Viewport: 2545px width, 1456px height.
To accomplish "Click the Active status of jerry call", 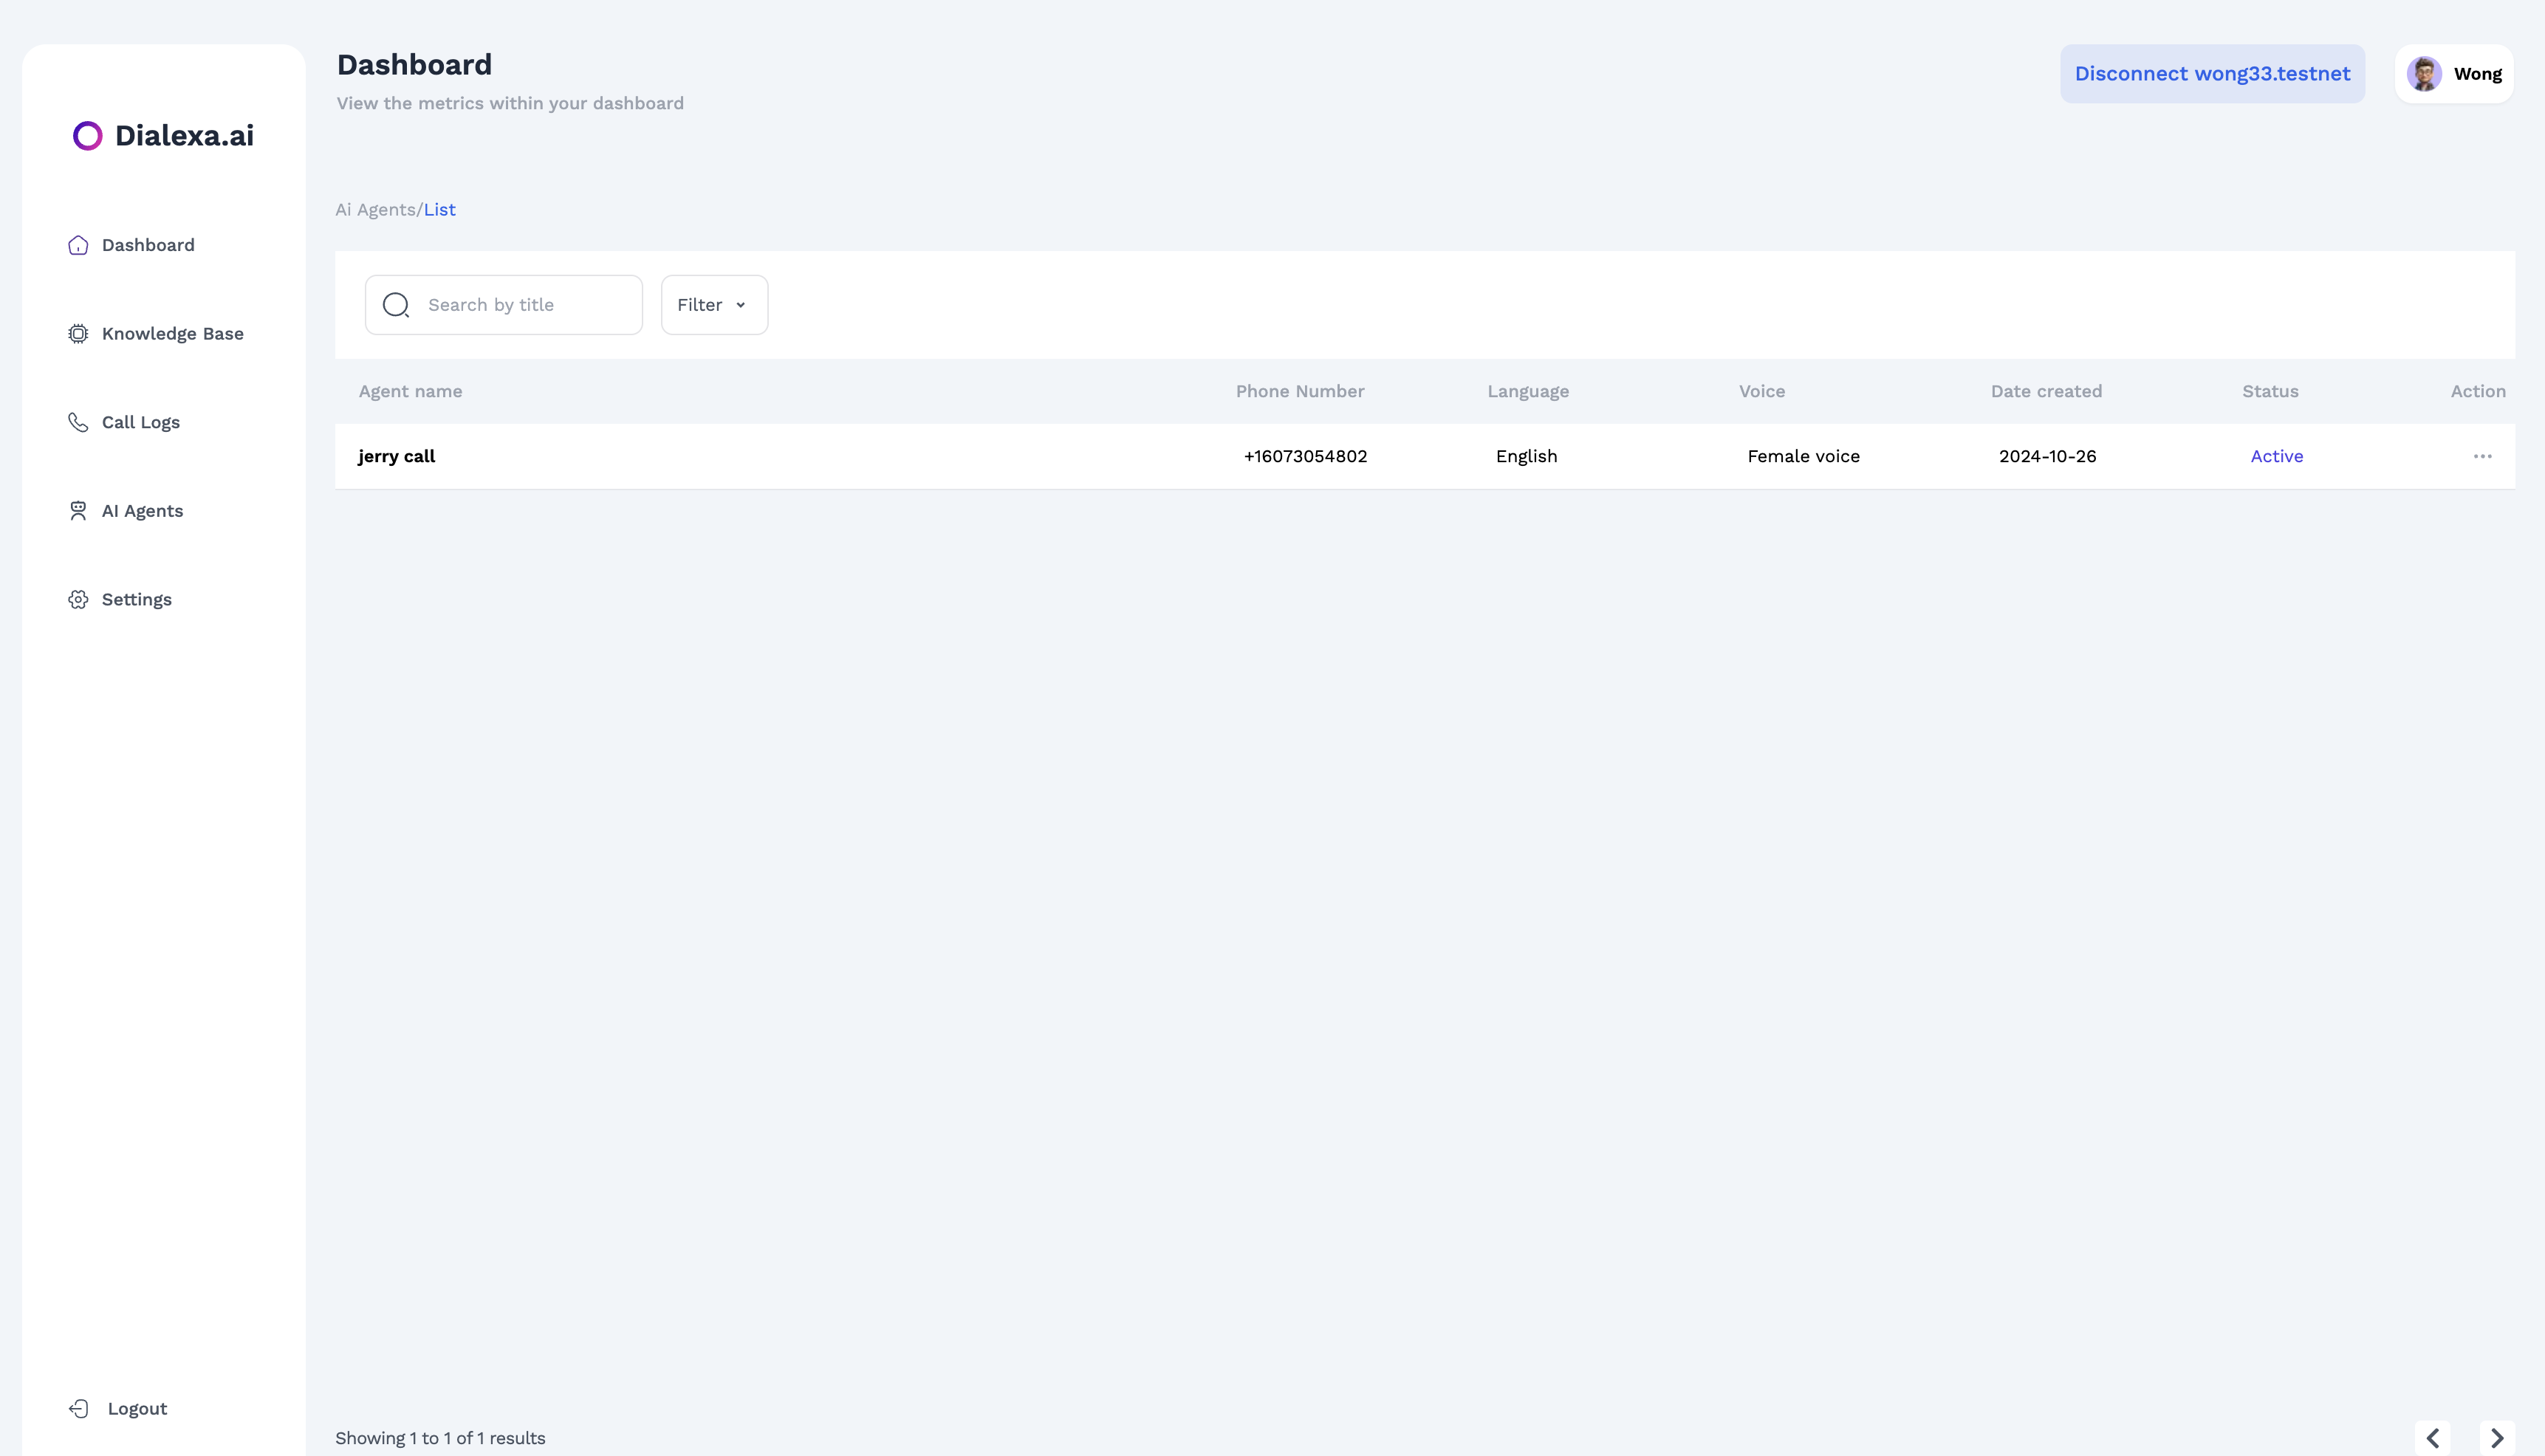I will [2276, 456].
